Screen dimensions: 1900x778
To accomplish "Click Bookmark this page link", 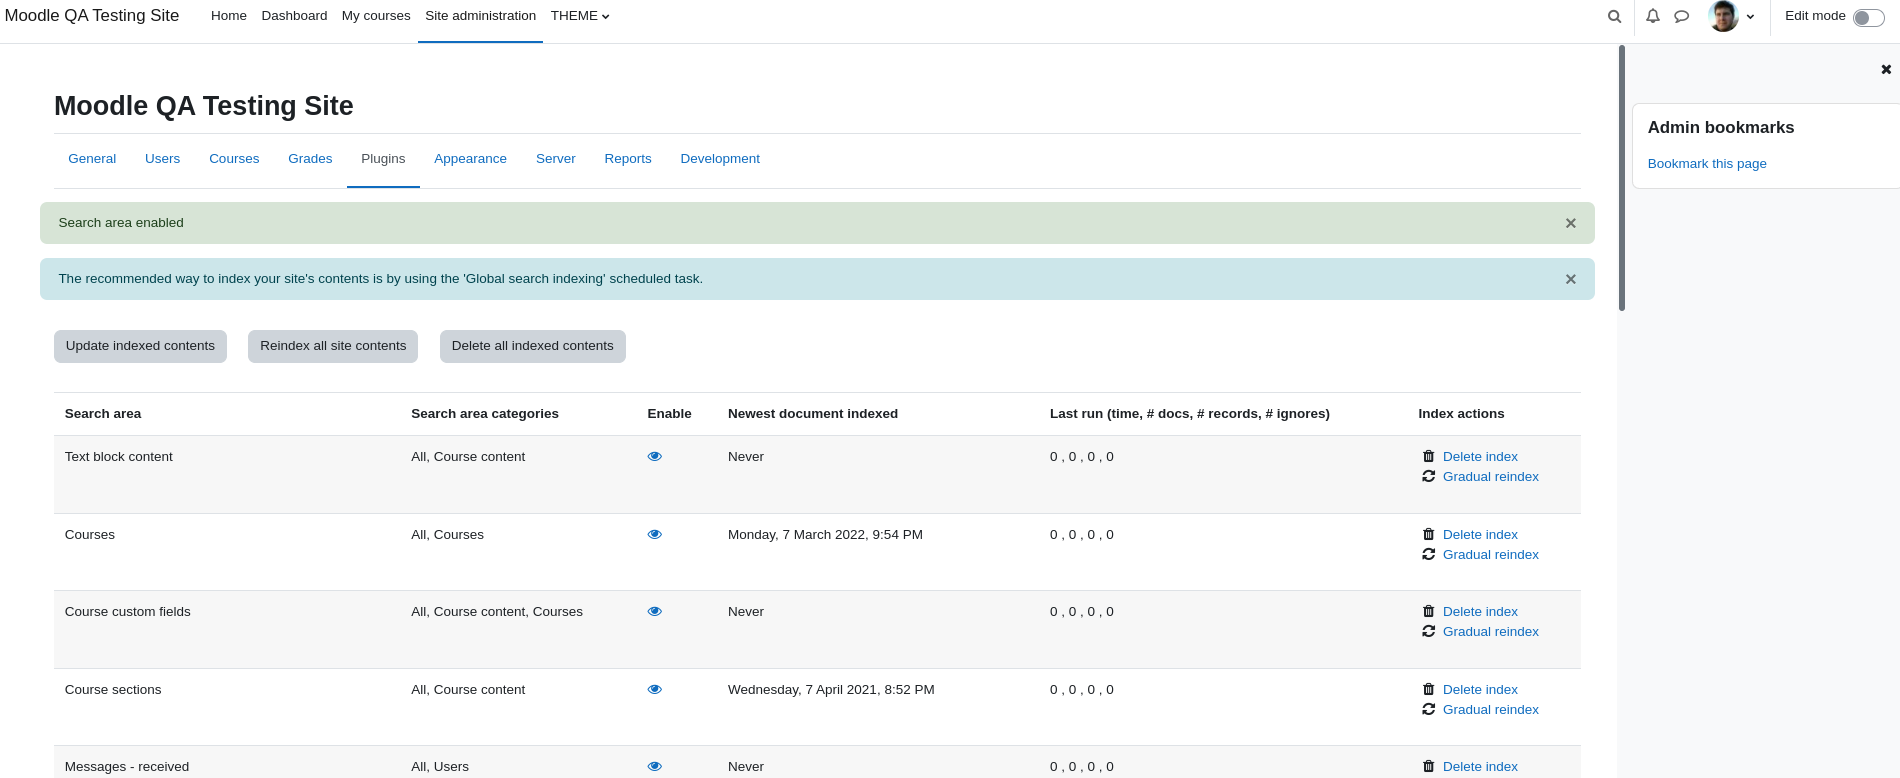I will pos(1707,164).
